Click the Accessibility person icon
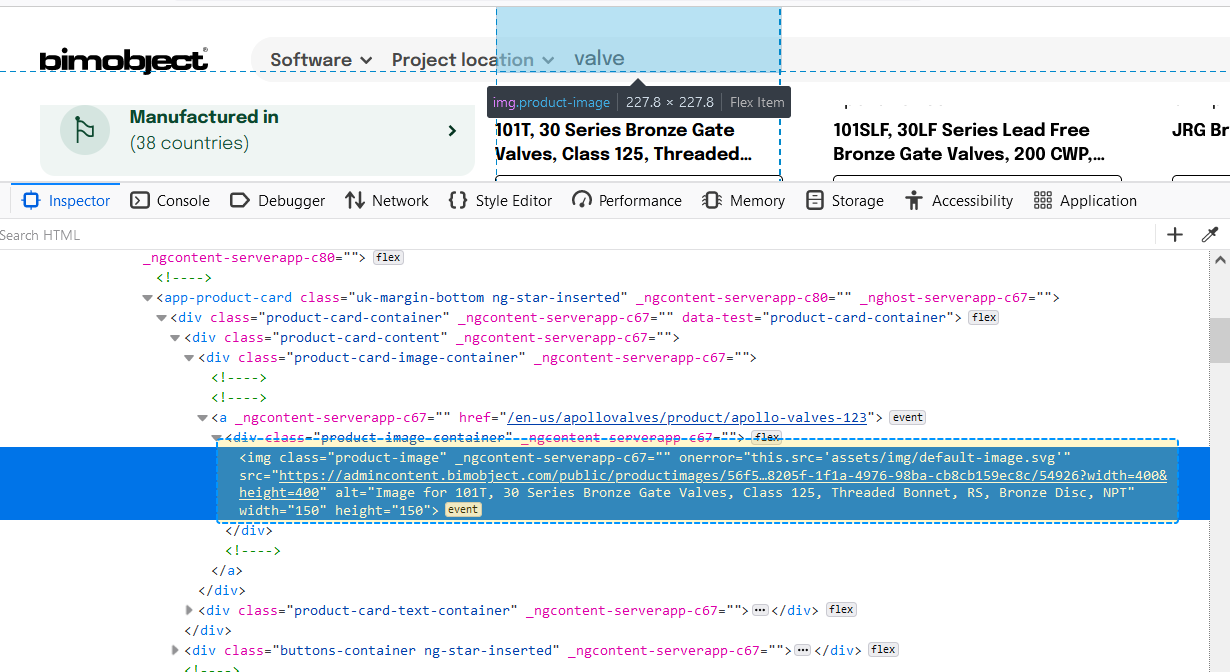The width and height of the screenshot is (1230, 672). 914,201
